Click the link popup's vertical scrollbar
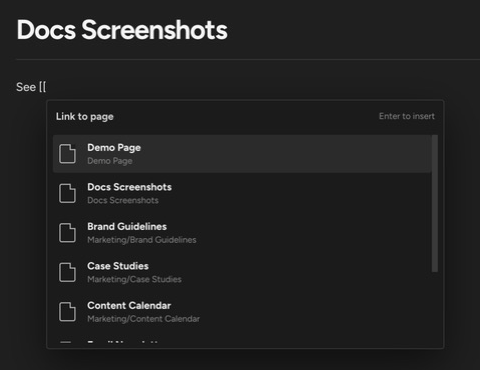Viewport: 480px width, 370px height. pos(435,203)
